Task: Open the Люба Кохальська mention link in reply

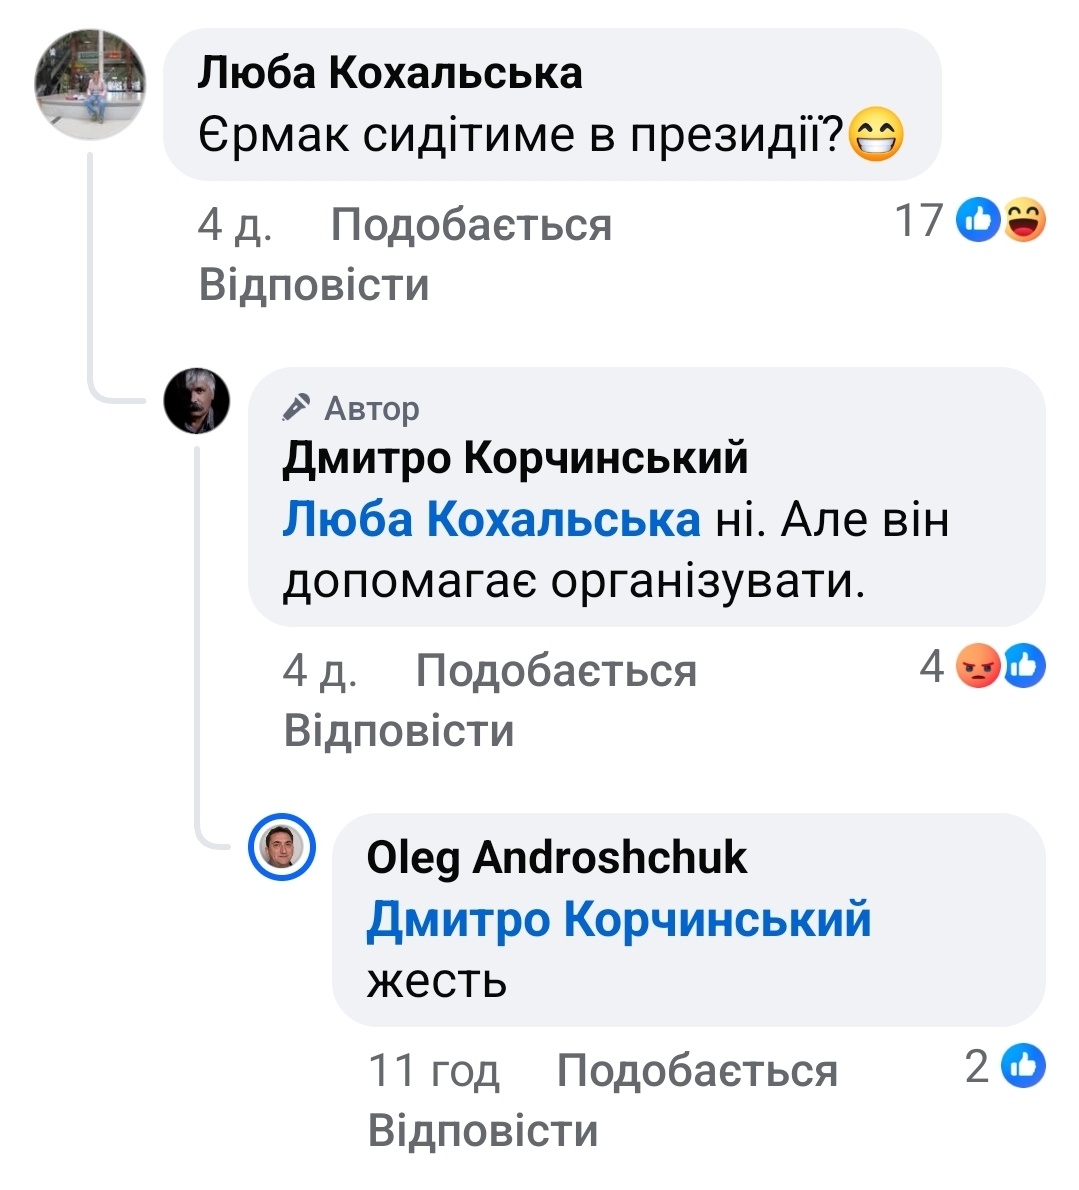Action: tap(491, 520)
